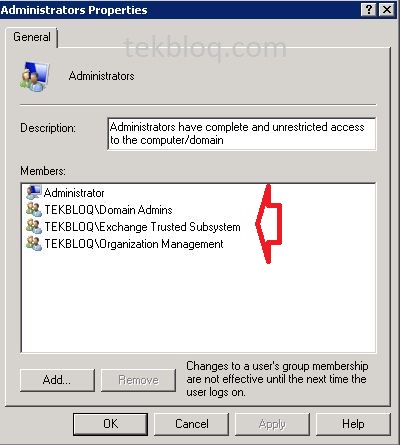Viewport: 401px width, 445px height.
Task: Select the Administrator user icon in members
Action: (x=34, y=192)
